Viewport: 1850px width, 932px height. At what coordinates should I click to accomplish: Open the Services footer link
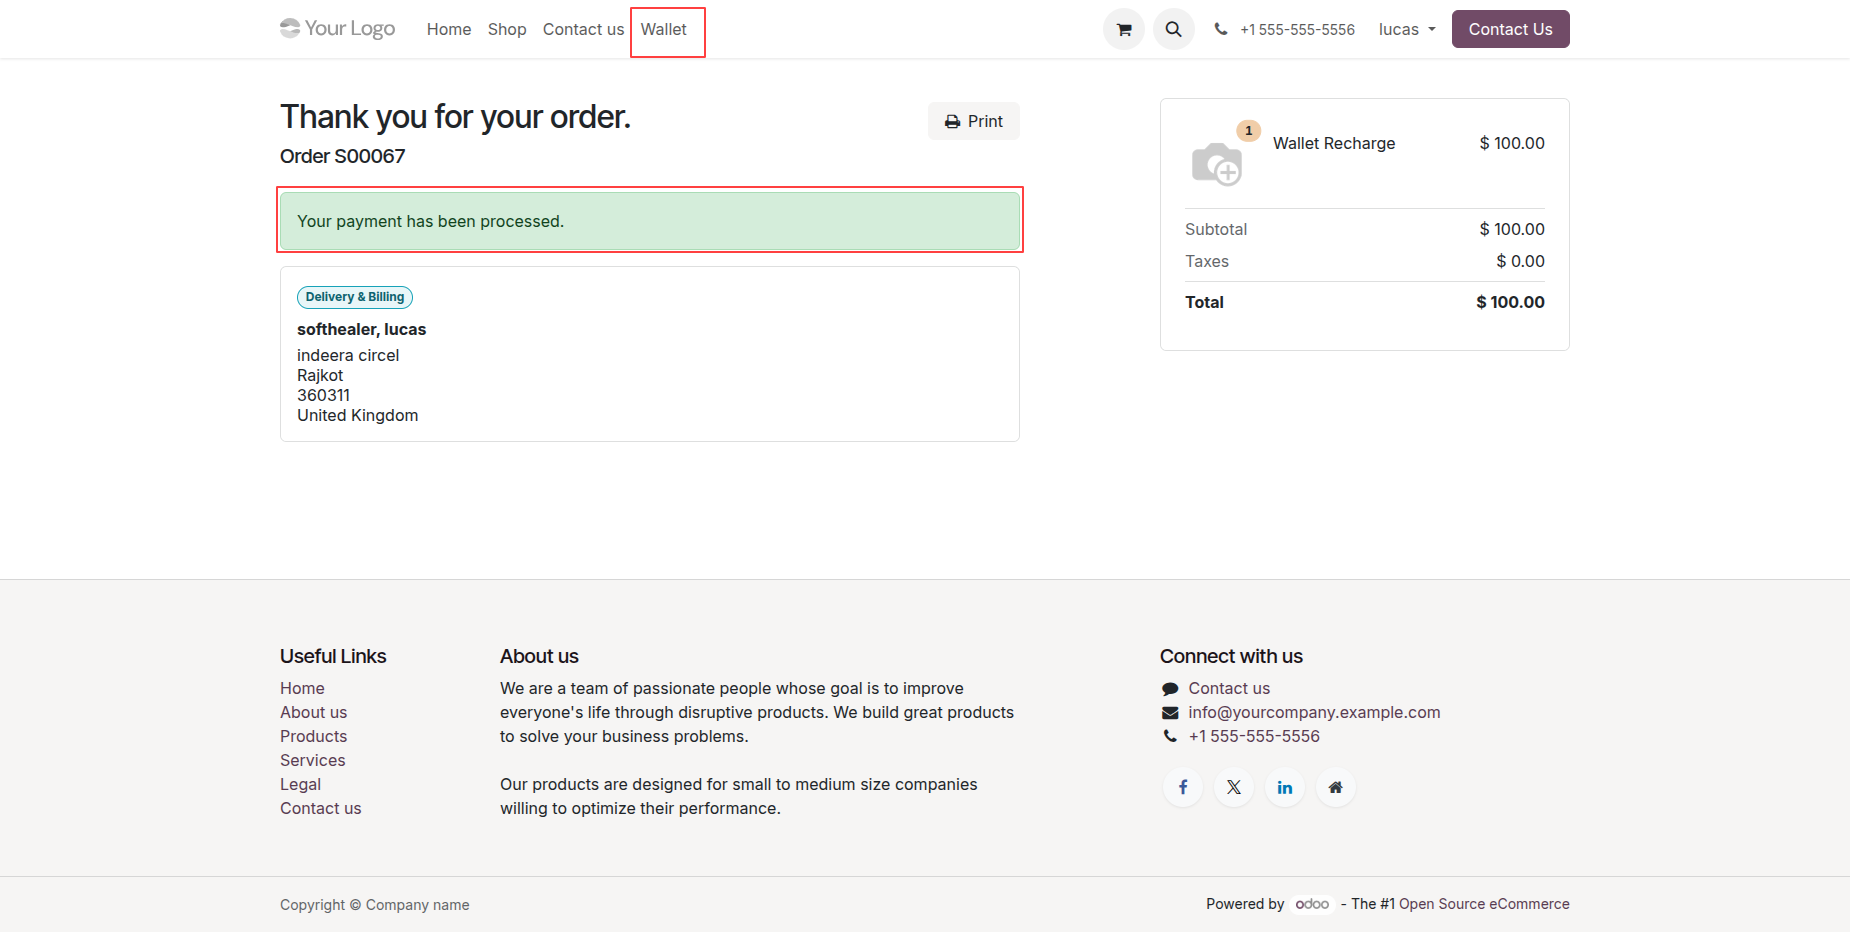312,760
